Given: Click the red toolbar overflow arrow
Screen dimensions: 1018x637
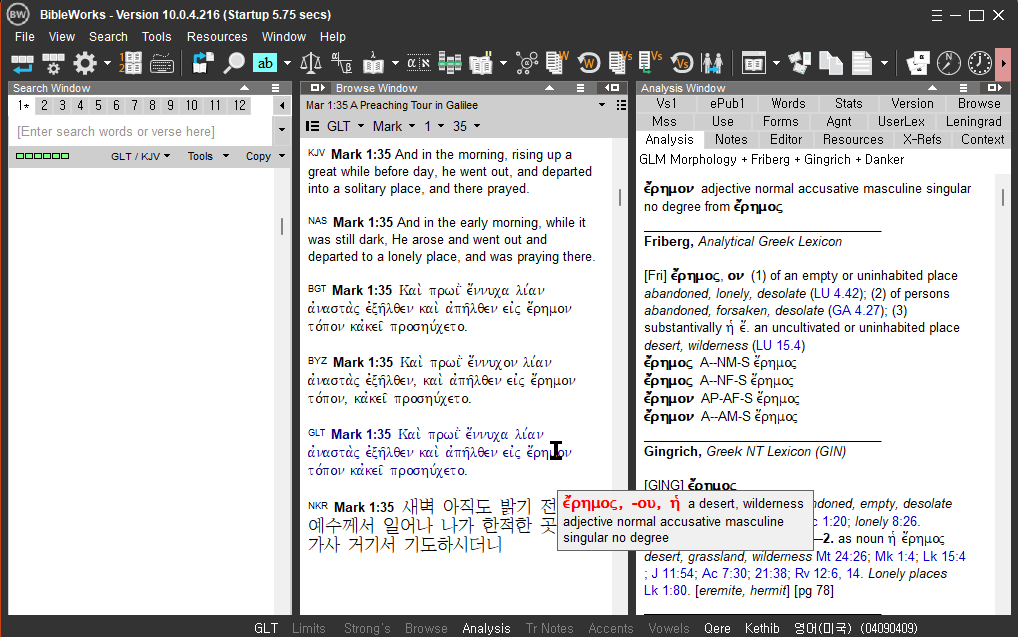Looking at the screenshot, I should [1004, 63].
